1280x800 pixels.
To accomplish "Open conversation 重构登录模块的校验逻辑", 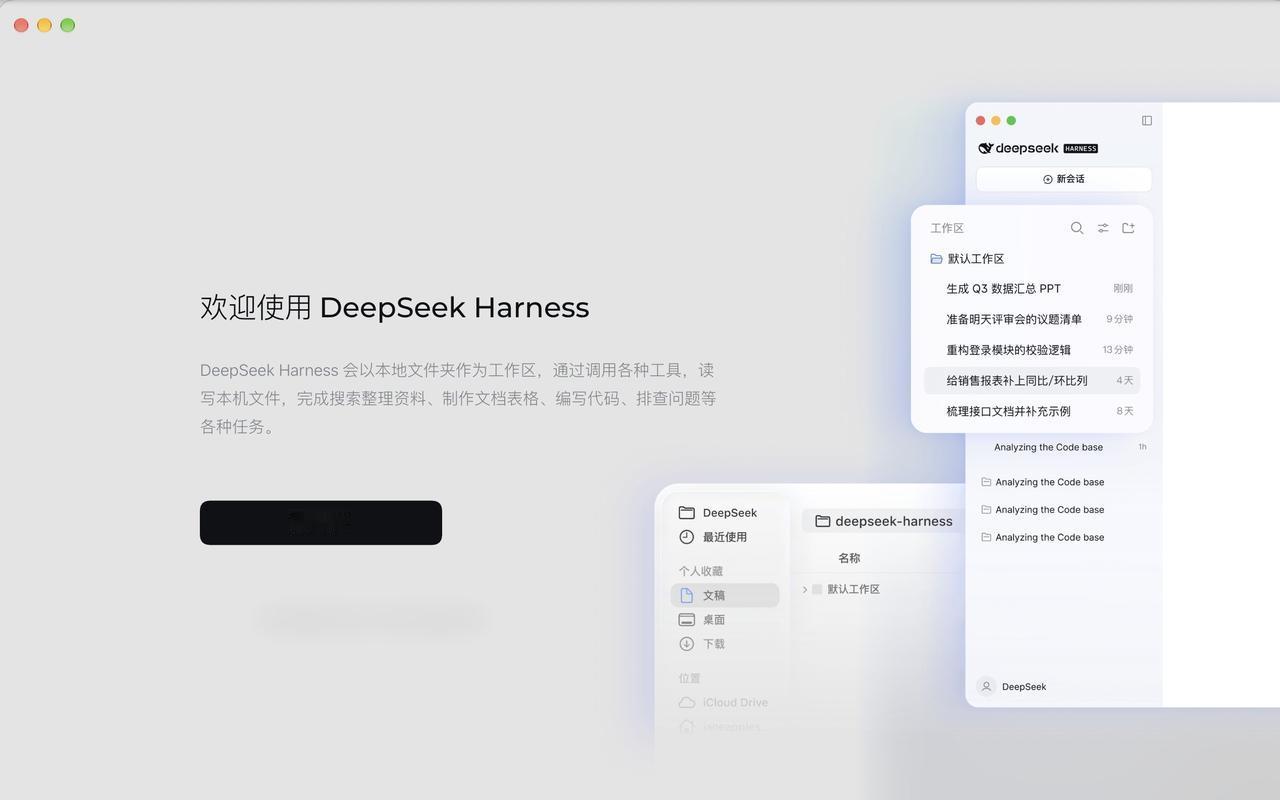I will point(1032,350).
